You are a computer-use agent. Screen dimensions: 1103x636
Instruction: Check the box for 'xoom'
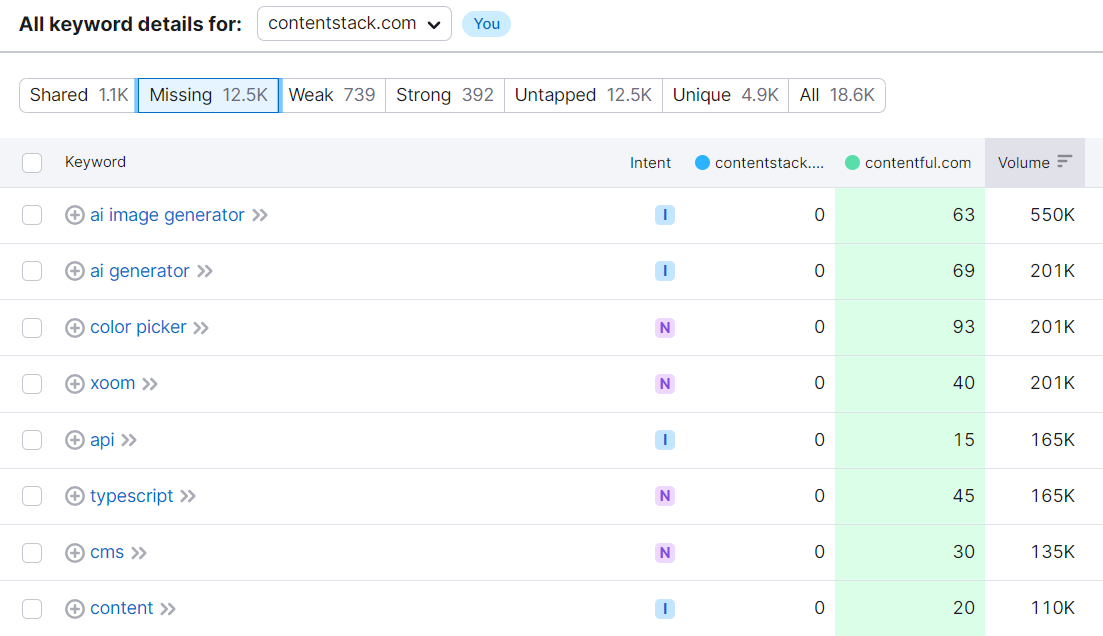pos(32,383)
